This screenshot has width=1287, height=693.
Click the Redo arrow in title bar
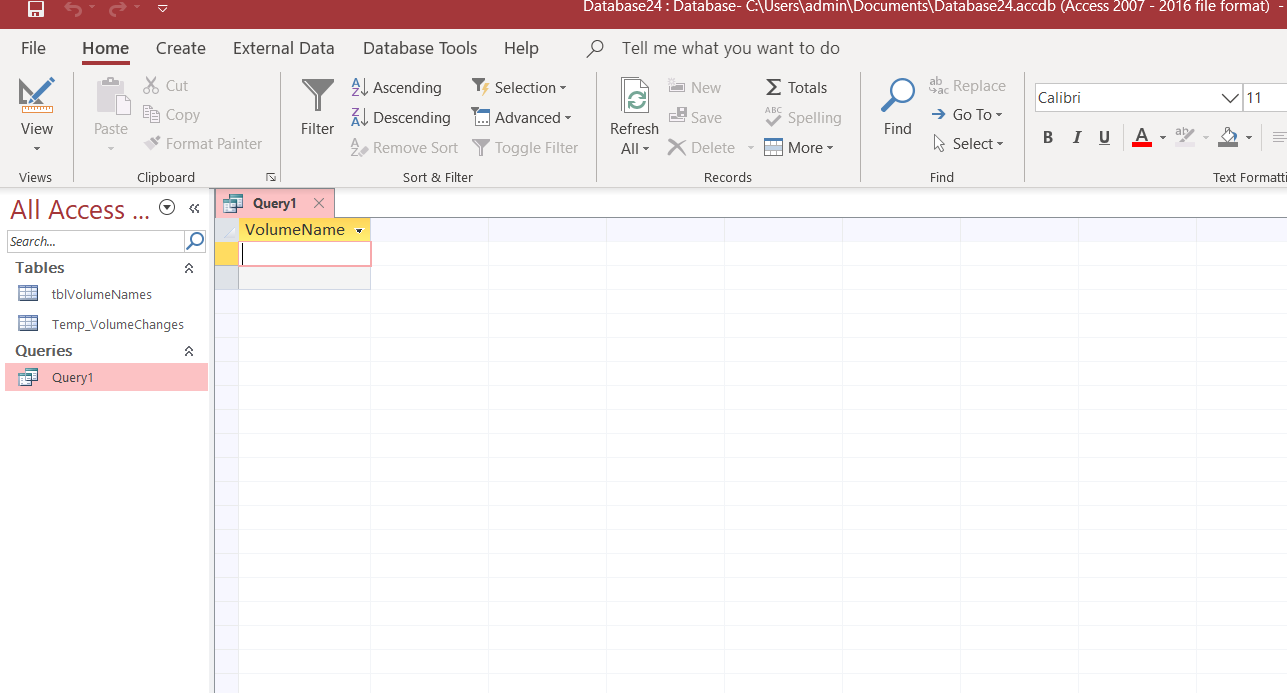tap(117, 9)
